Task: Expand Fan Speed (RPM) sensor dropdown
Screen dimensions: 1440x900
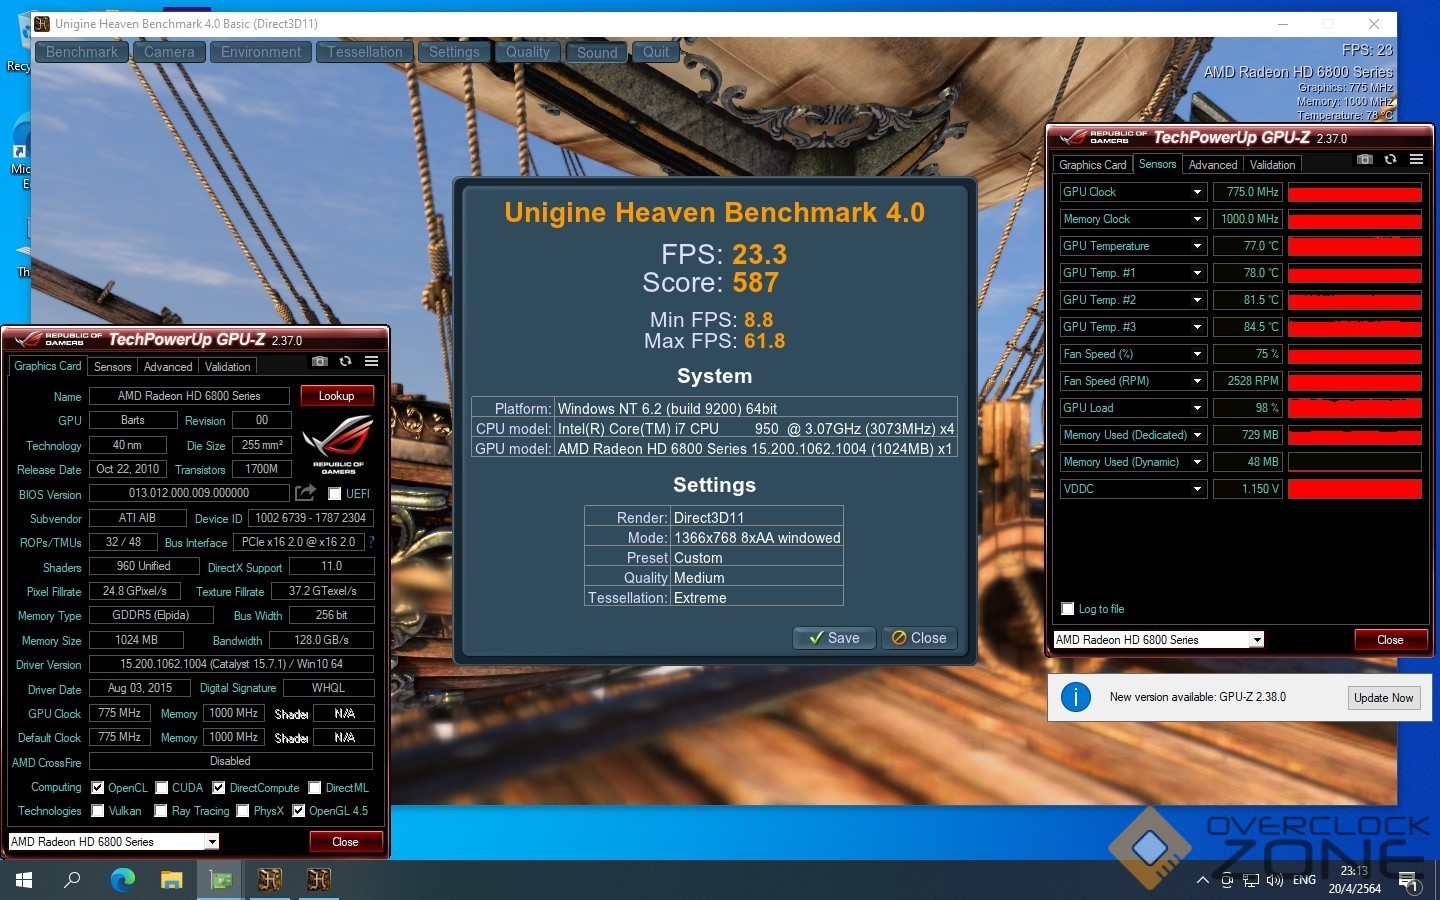Action: tap(1197, 381)
